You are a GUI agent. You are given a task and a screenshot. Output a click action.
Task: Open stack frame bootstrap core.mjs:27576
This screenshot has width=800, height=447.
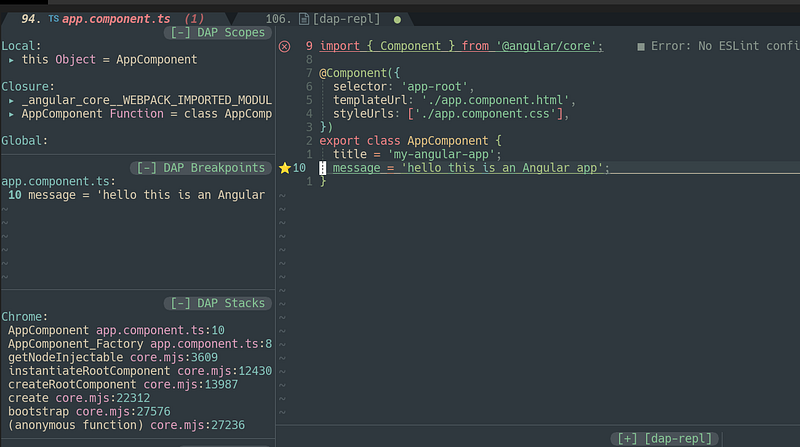click(89, 411)
